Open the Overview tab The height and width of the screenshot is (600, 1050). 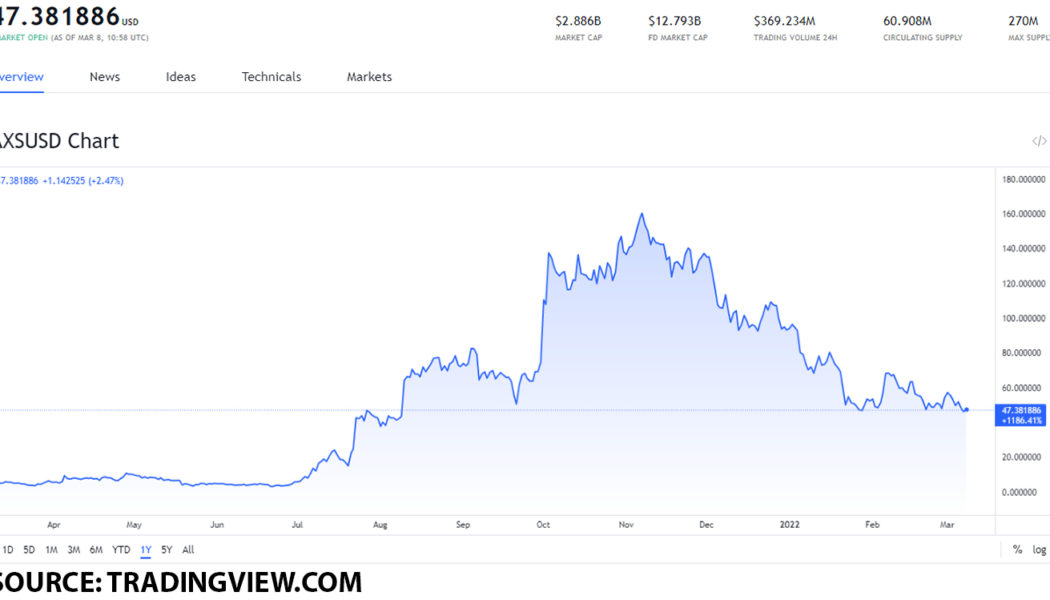20,77
